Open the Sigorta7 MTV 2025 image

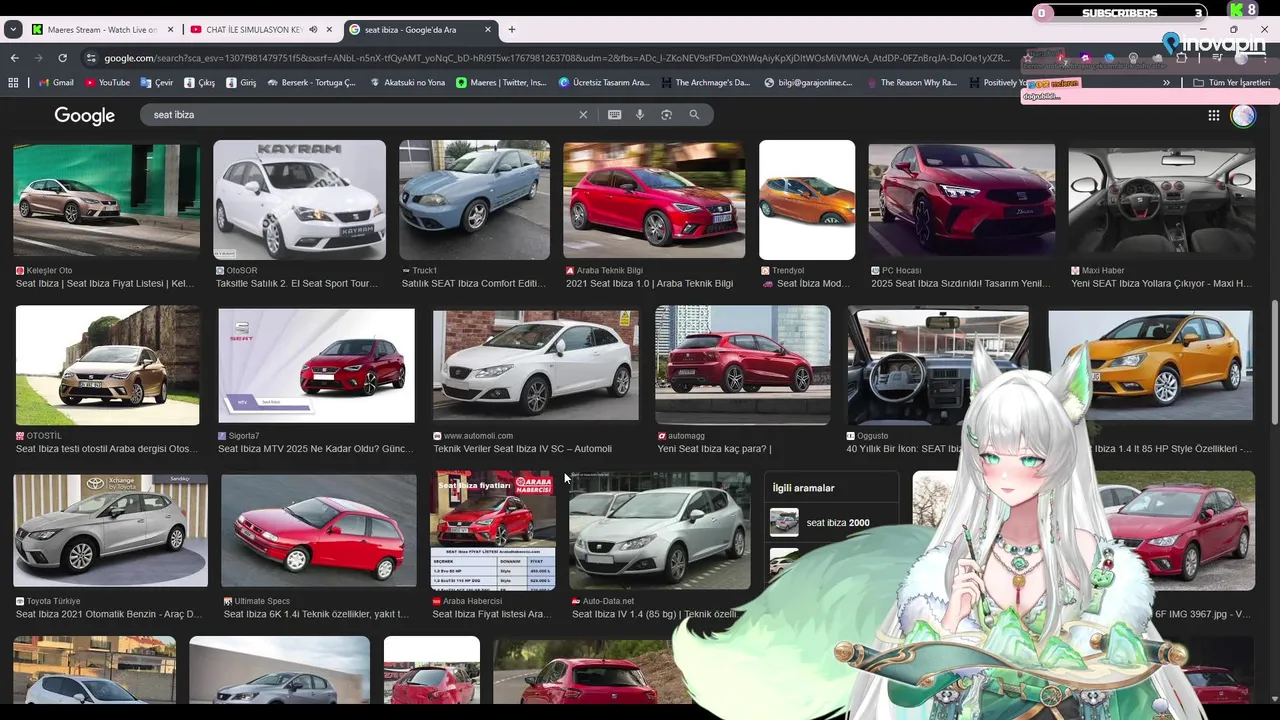click(x=316, y=365)
